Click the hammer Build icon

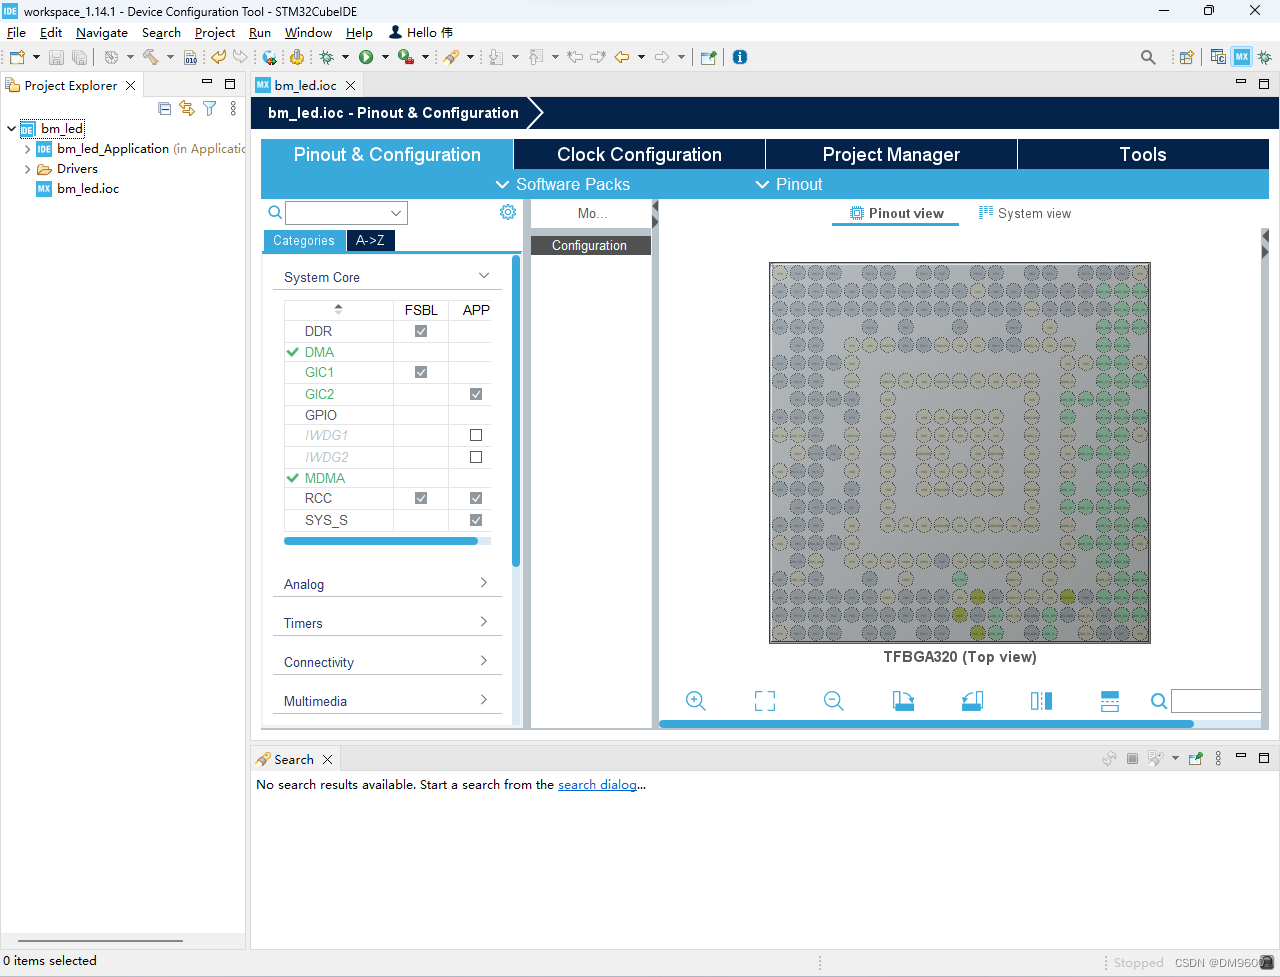tap(150, 57)
